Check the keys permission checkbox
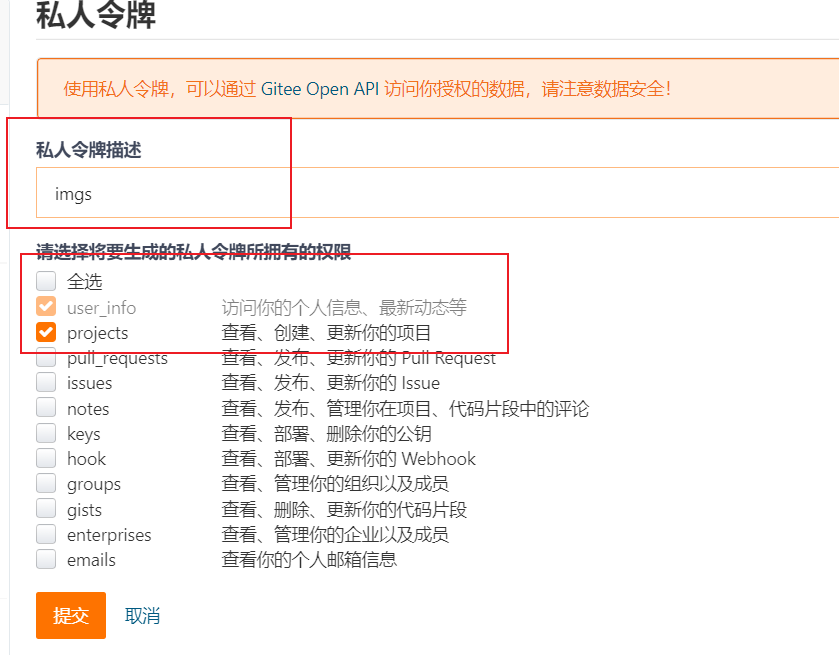The image size is (839, 655). click(x=46, y=433)
